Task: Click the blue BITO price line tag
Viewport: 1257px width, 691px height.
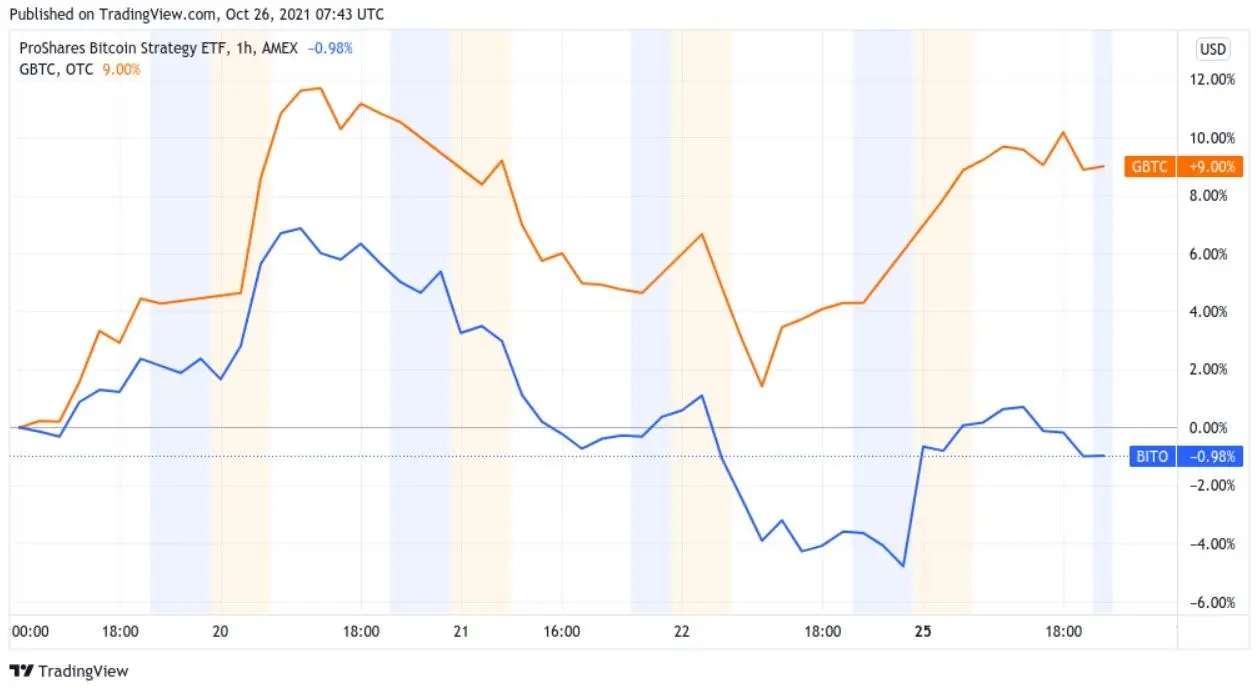Action: point(1151,456)
